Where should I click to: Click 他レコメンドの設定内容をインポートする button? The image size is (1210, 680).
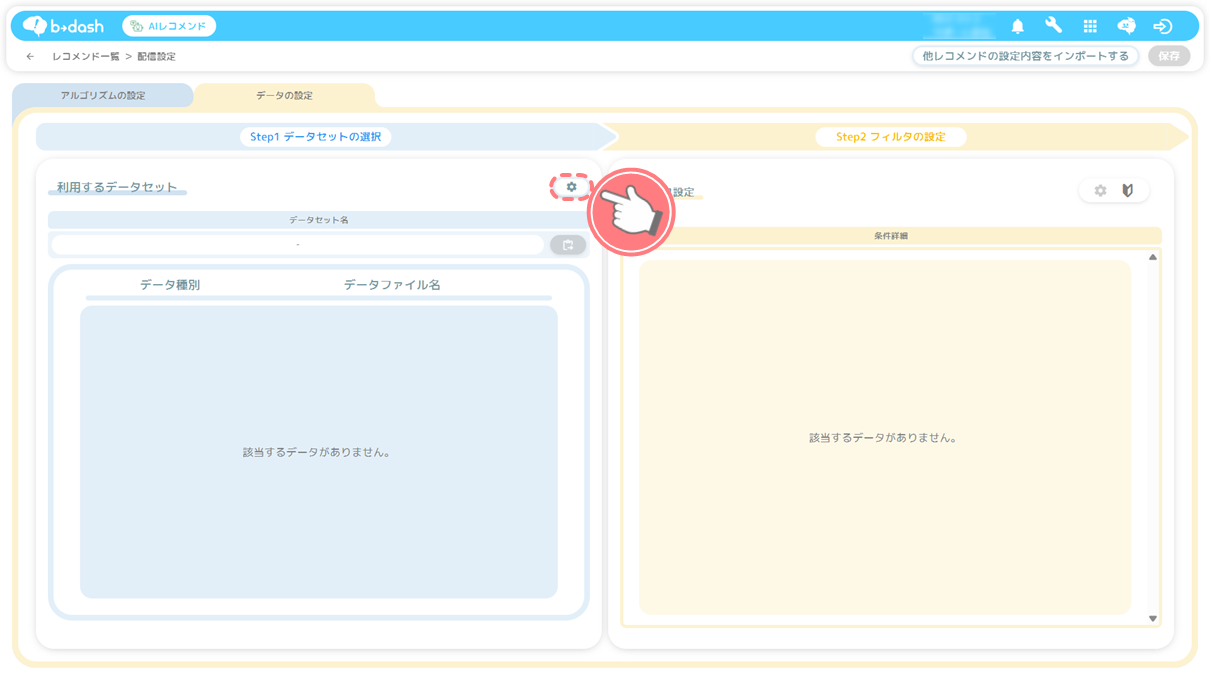click(x=1025, y=56)
